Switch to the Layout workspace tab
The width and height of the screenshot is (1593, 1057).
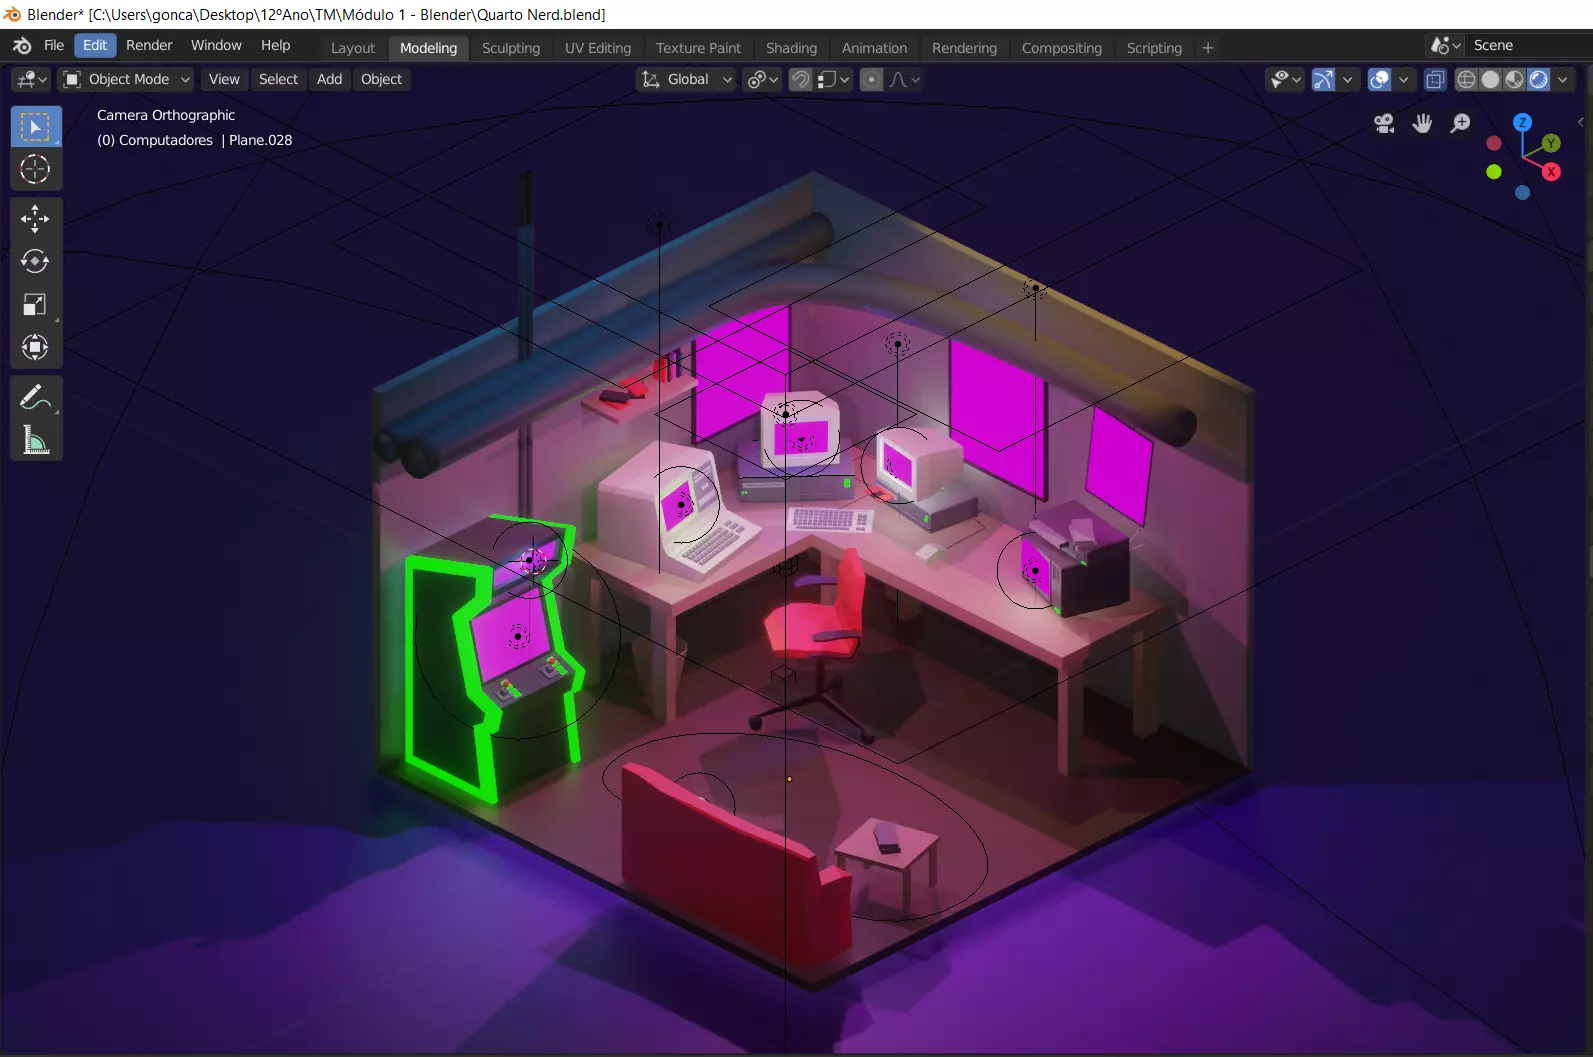pos(353,48)
